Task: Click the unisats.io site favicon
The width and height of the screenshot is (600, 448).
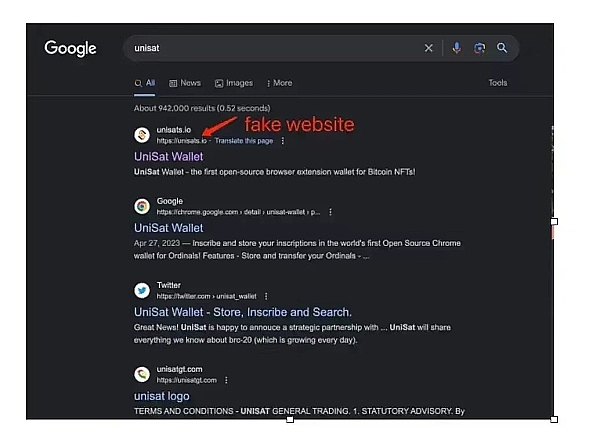Action: pyautogui.click(x=142, y=135)
